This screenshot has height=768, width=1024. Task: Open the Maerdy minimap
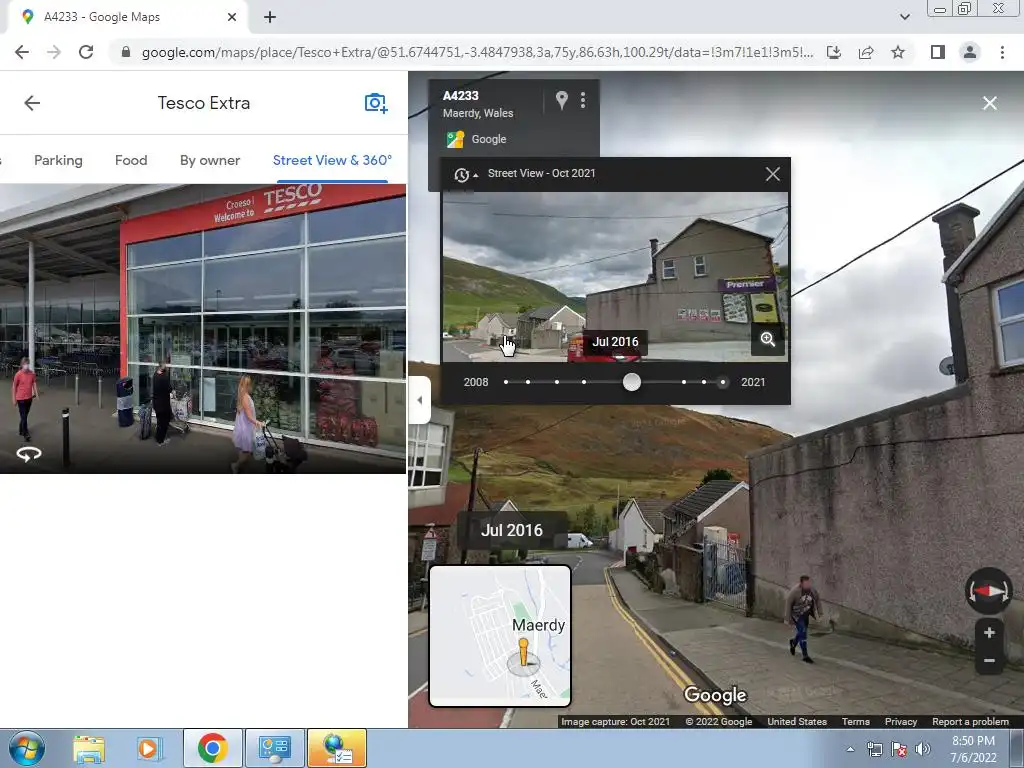pos(500,636)
